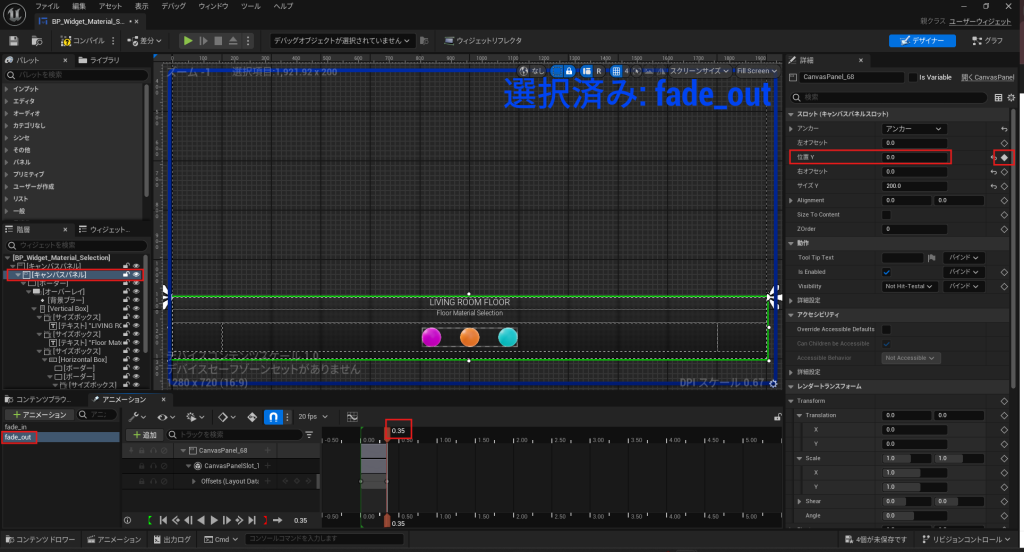Click the コンパイル (Compile) button
Screen dimensions: 1024x552
pyautogui.click(x=88, y=41)
